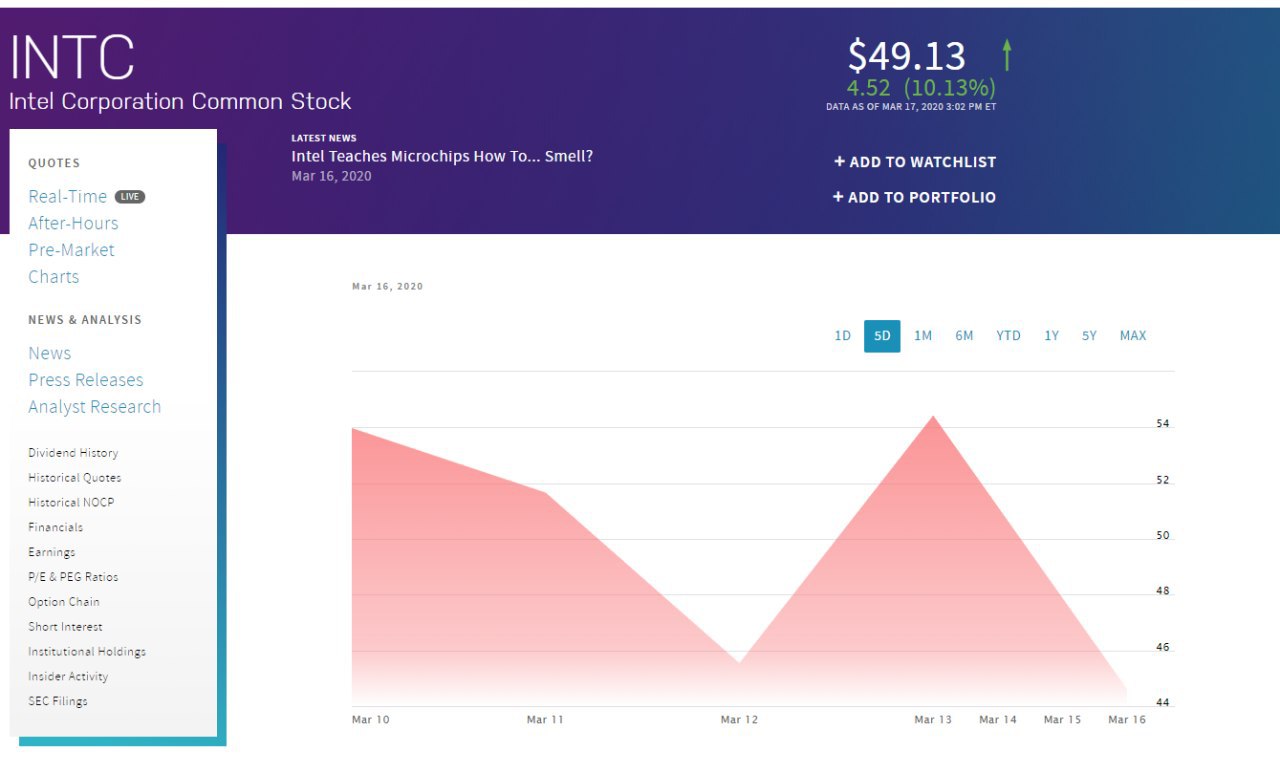Viewport: 1280px width, 773px height.
Task: Switch chart to 1D range
Action: pos(842,336)
